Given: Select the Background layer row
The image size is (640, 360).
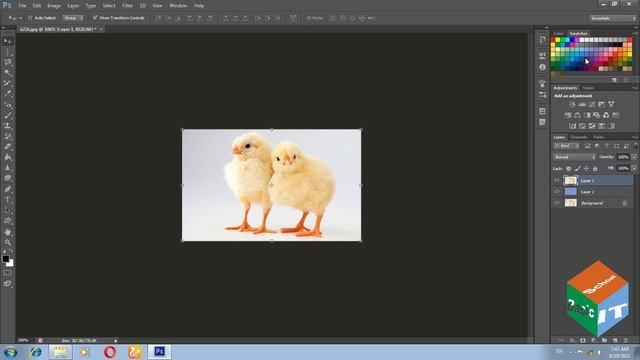Looking at the screenshot, I should coord(593,203).
